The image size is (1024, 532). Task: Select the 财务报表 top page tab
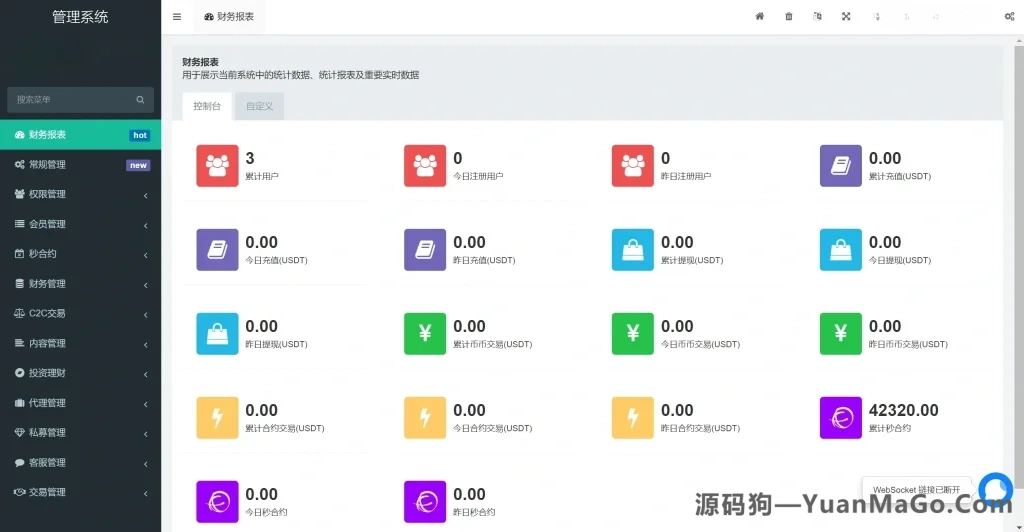[229, 17]
